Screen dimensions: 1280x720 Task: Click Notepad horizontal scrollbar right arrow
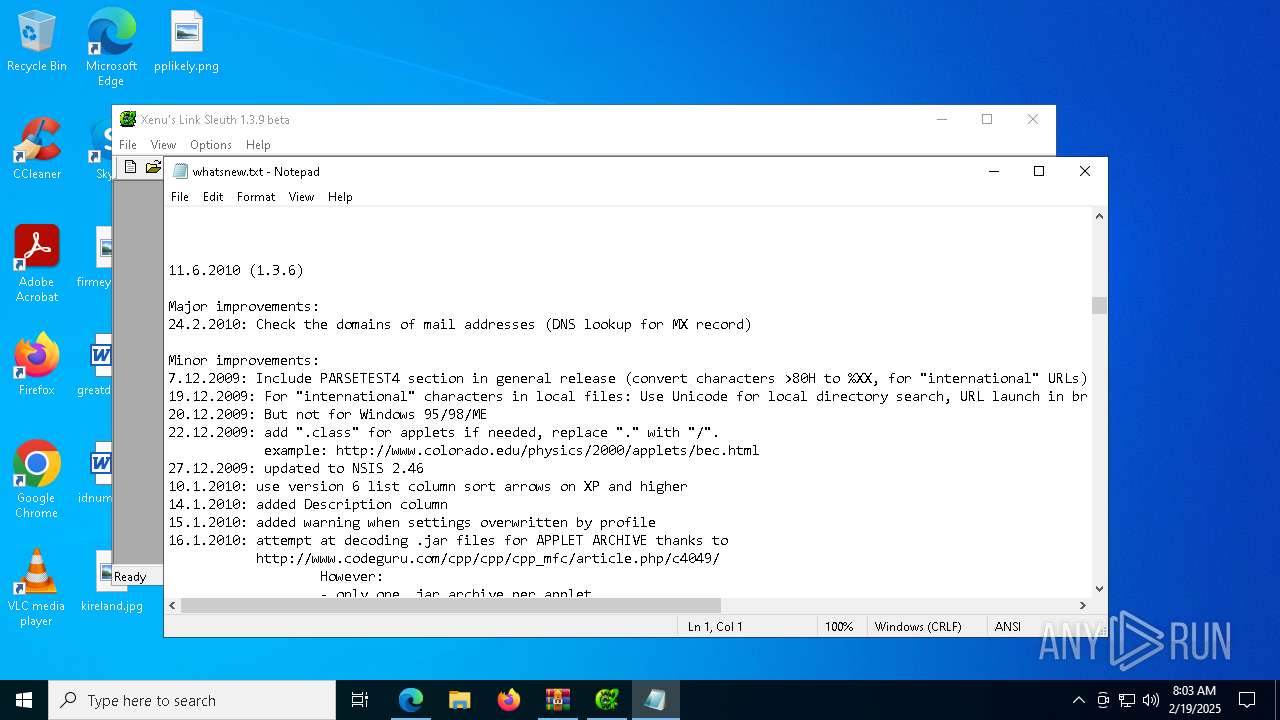(x=1082, y=605)
